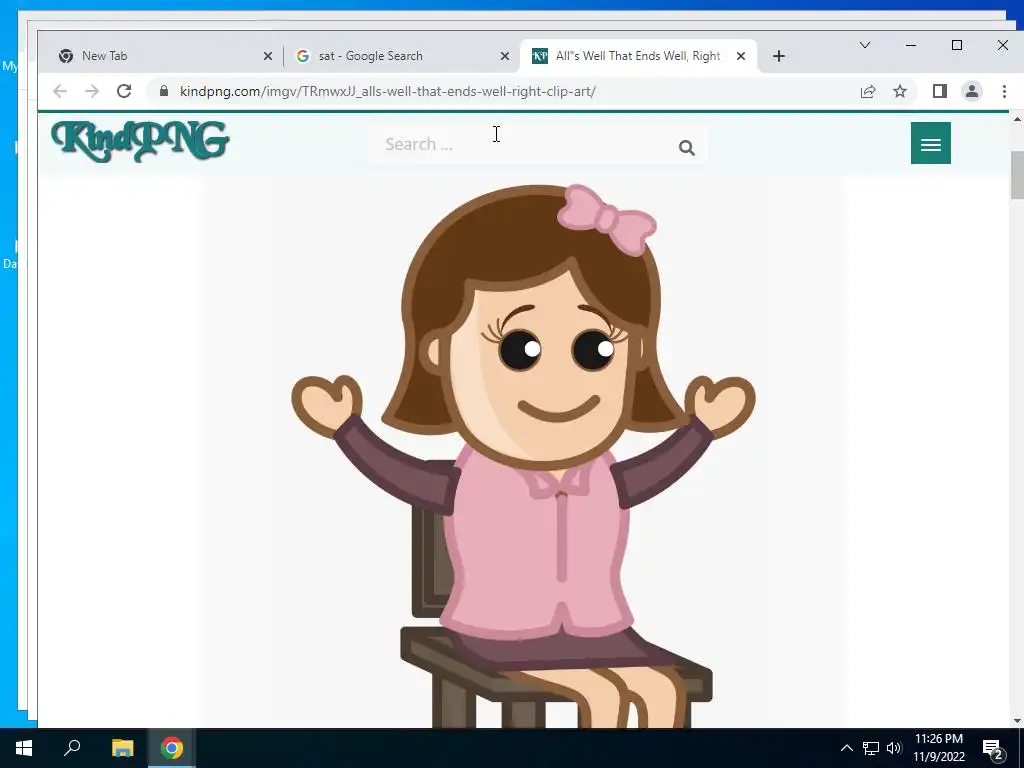
Task: Reload the current page
Action: (x=124, y=91)
